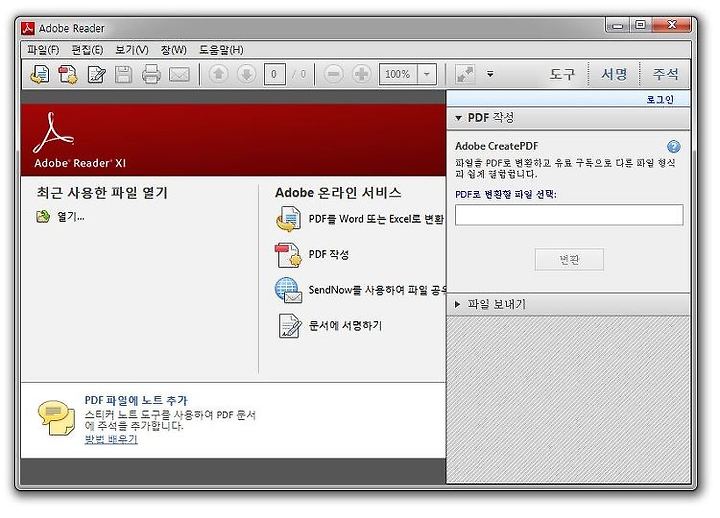Click the open folder icon beside 열기

(43, 216)
